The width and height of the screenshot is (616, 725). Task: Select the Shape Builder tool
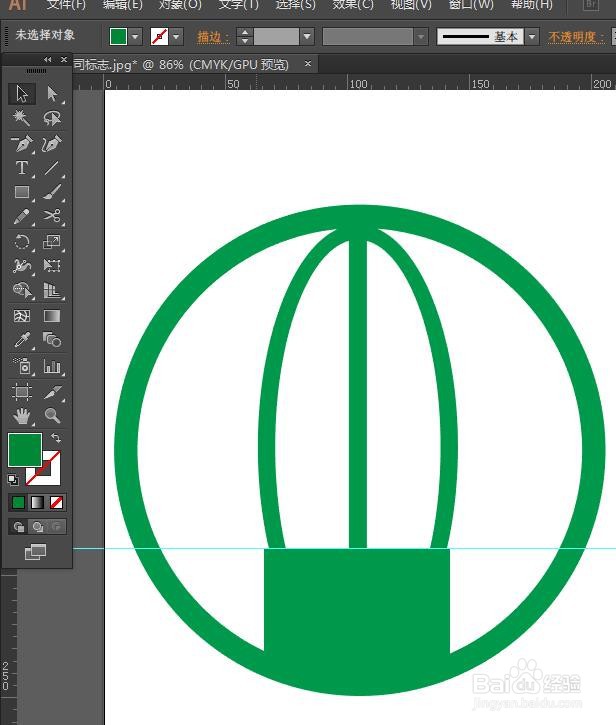point(22,290)
